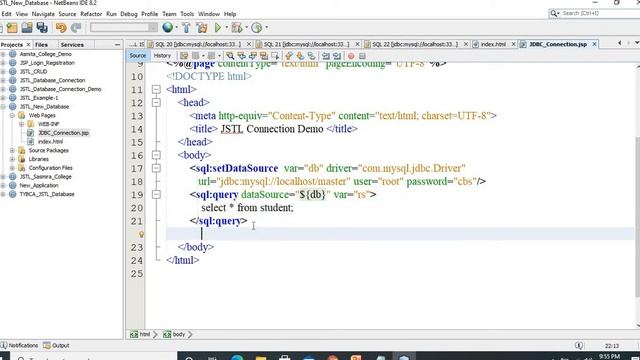This screenshot has height=360, width=640.
Task: Collapse sql:setDataSource fold on line 17
Action: coord(156,168)
